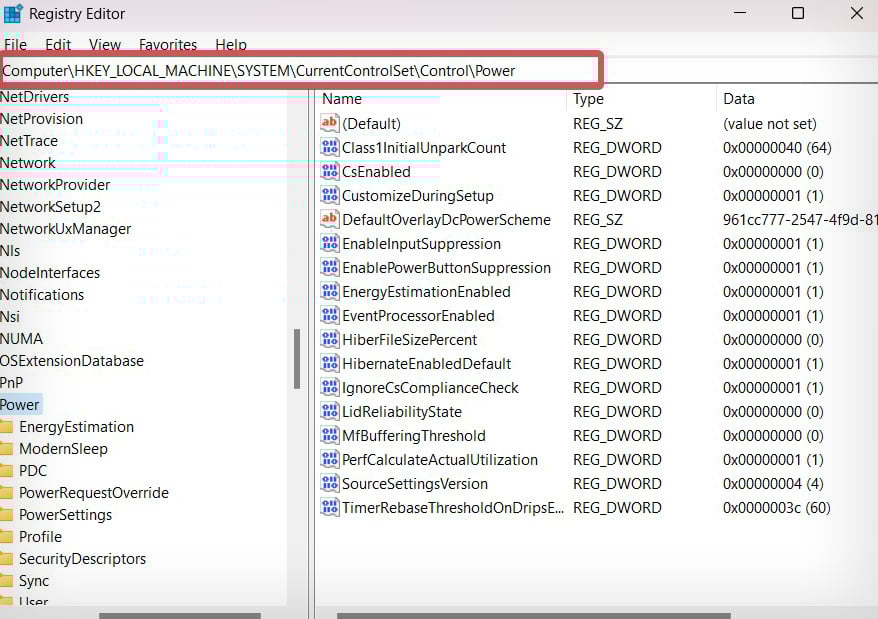Click the PowerSettings folder icon

point(7,515)
